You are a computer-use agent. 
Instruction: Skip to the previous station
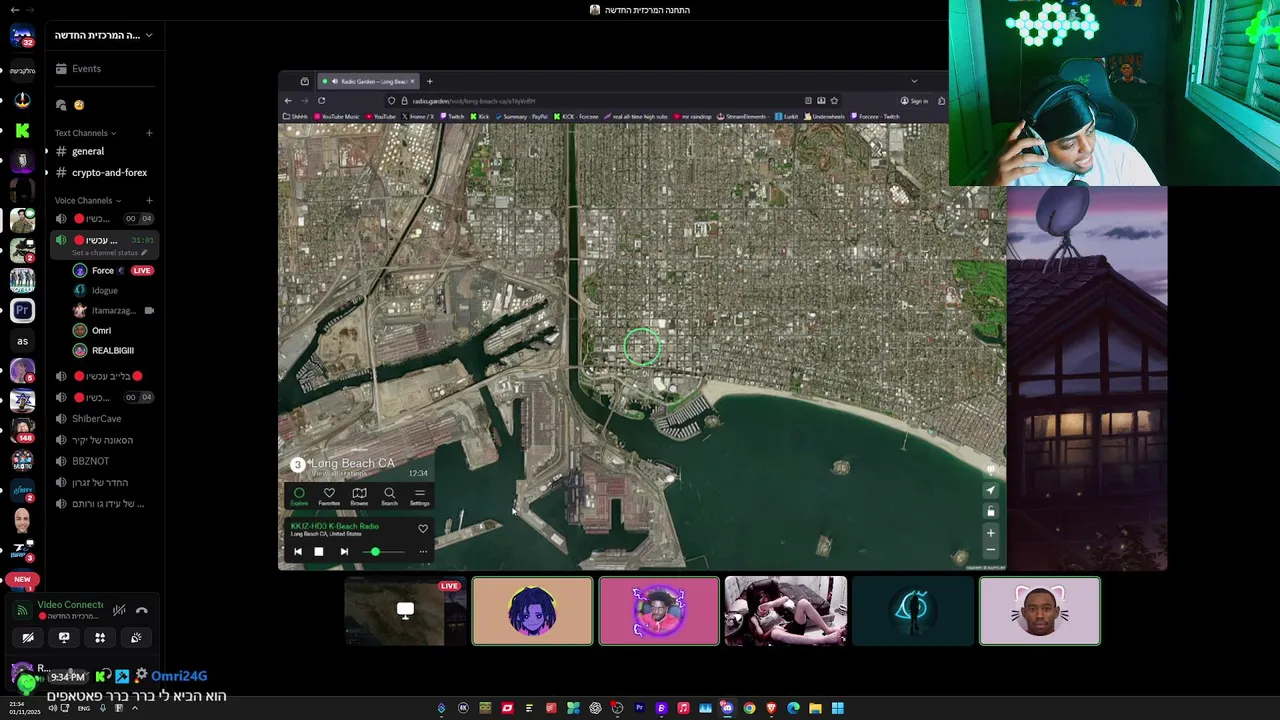(297, 552)
